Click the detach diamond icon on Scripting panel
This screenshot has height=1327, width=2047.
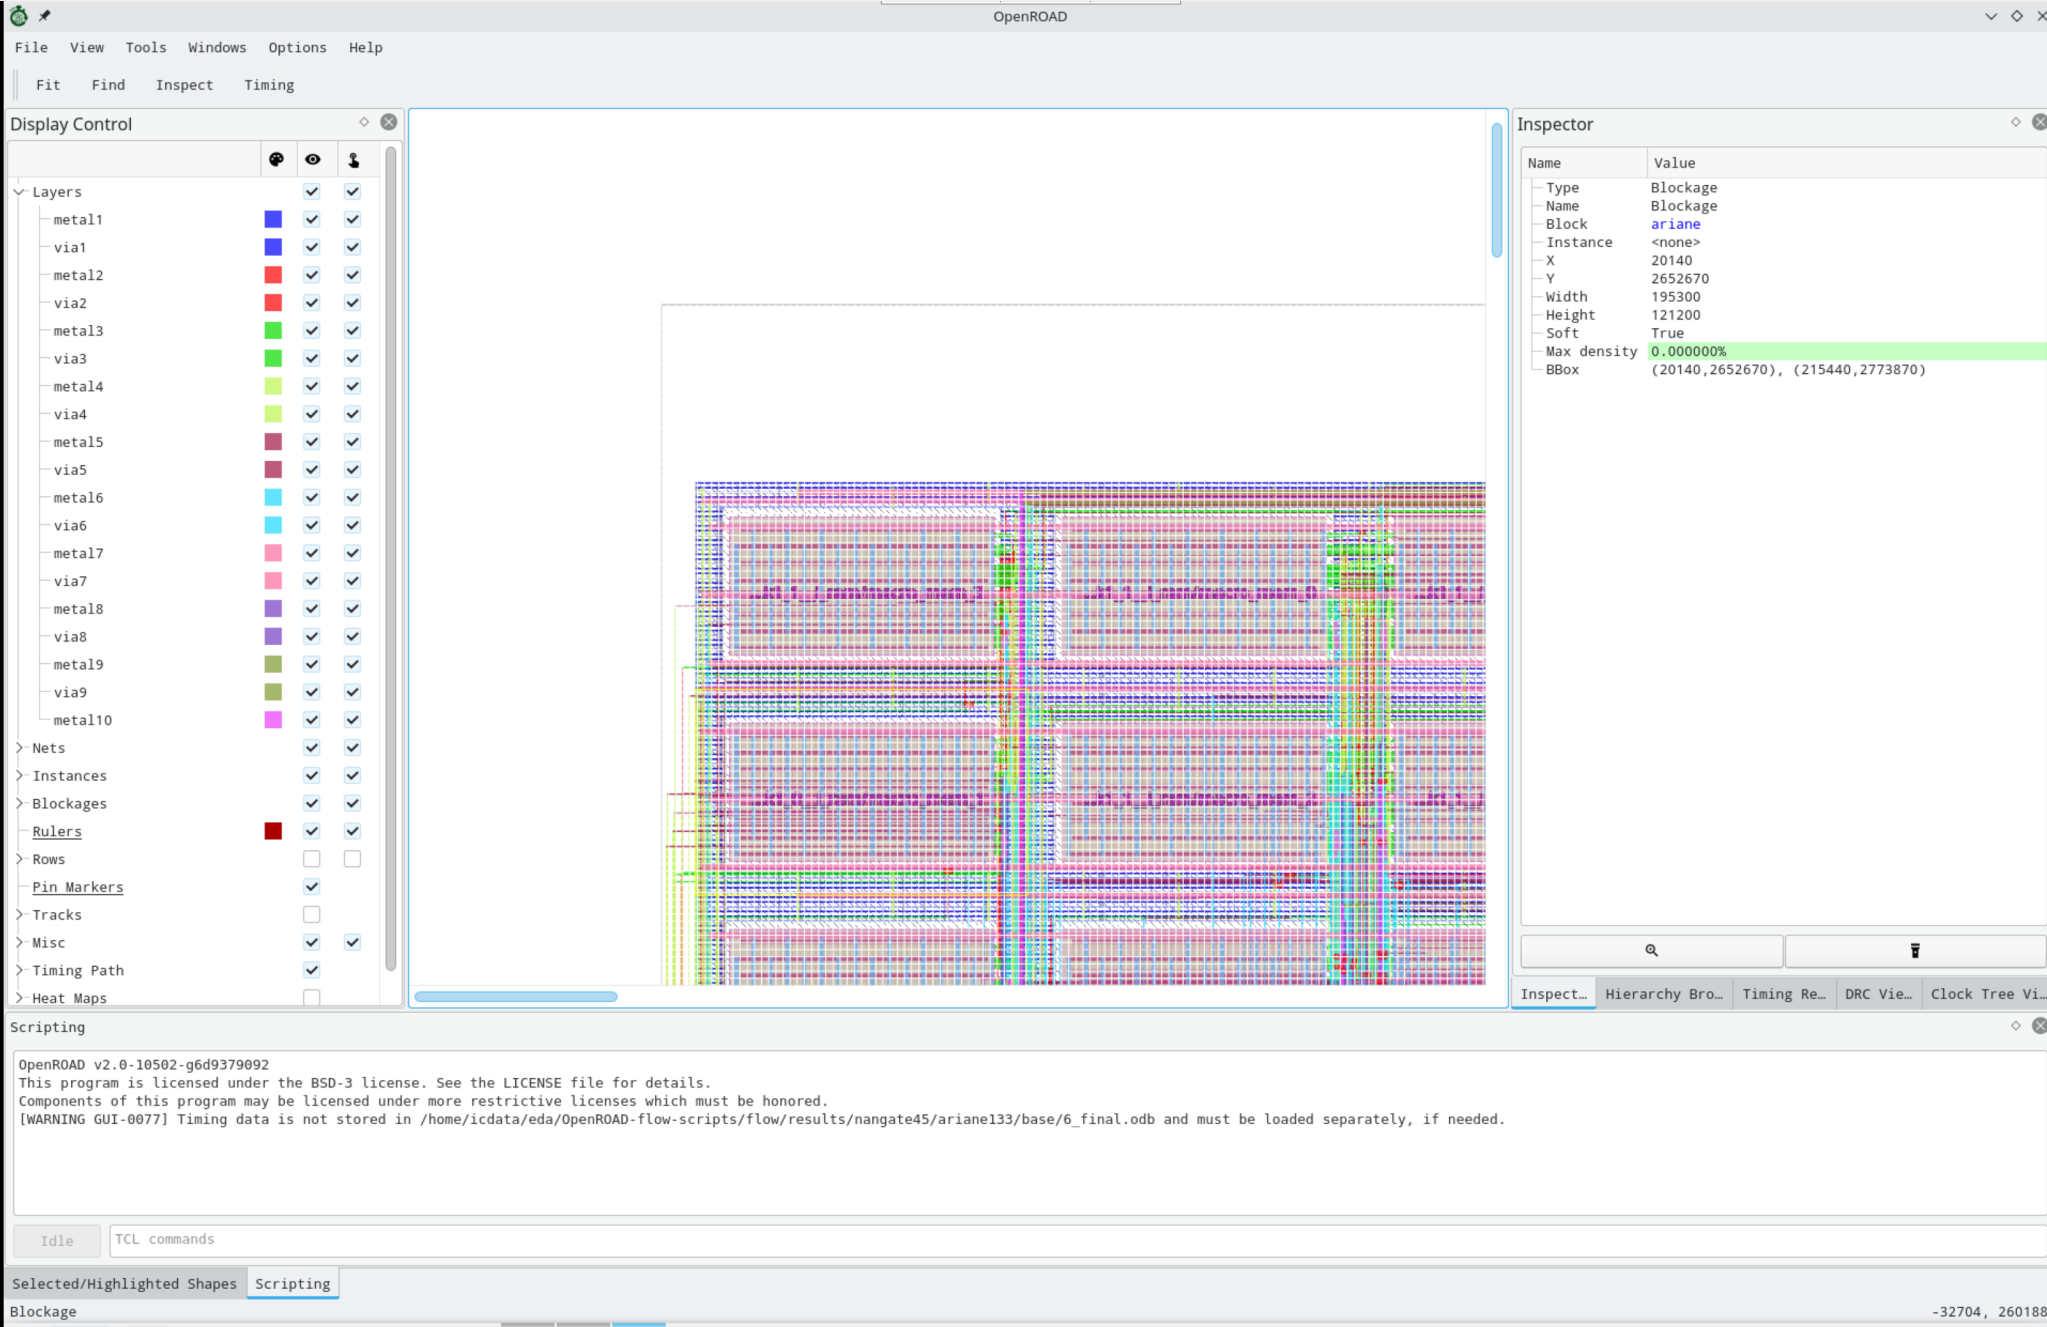(2016, 1025)
